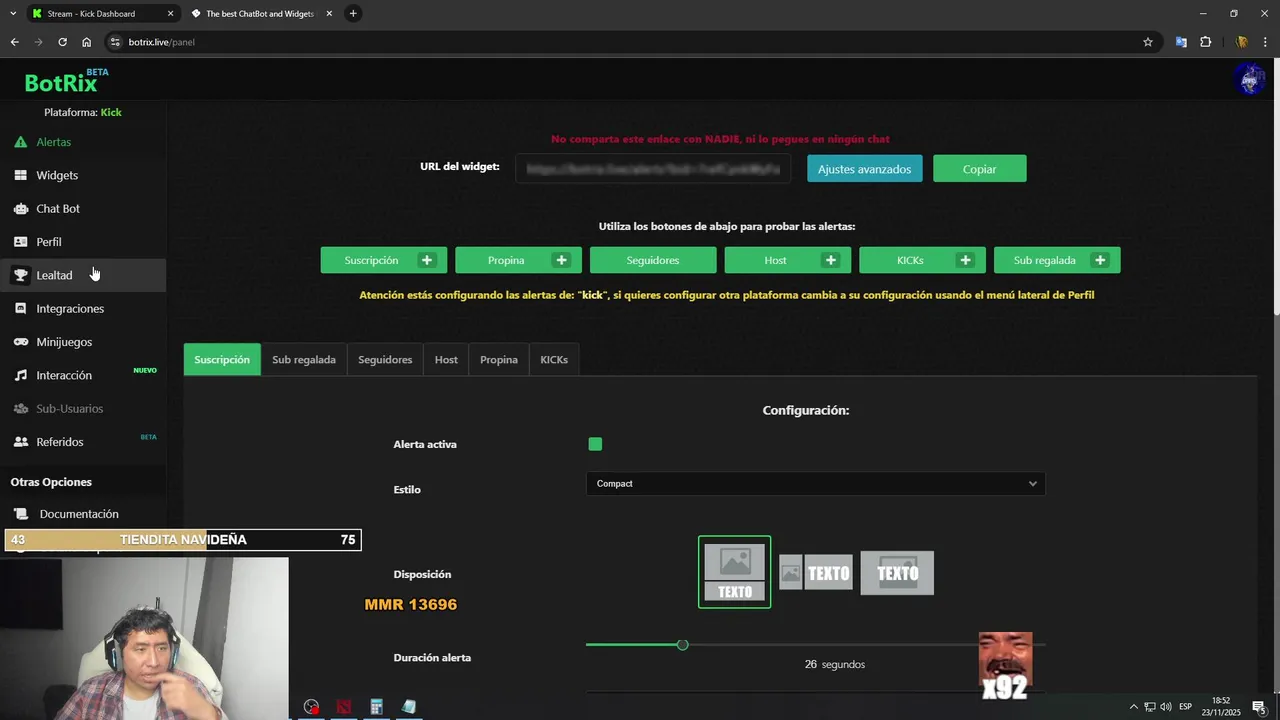Click the plus on the Host test button
The image size is (1280, 720).
coord(830,260)
